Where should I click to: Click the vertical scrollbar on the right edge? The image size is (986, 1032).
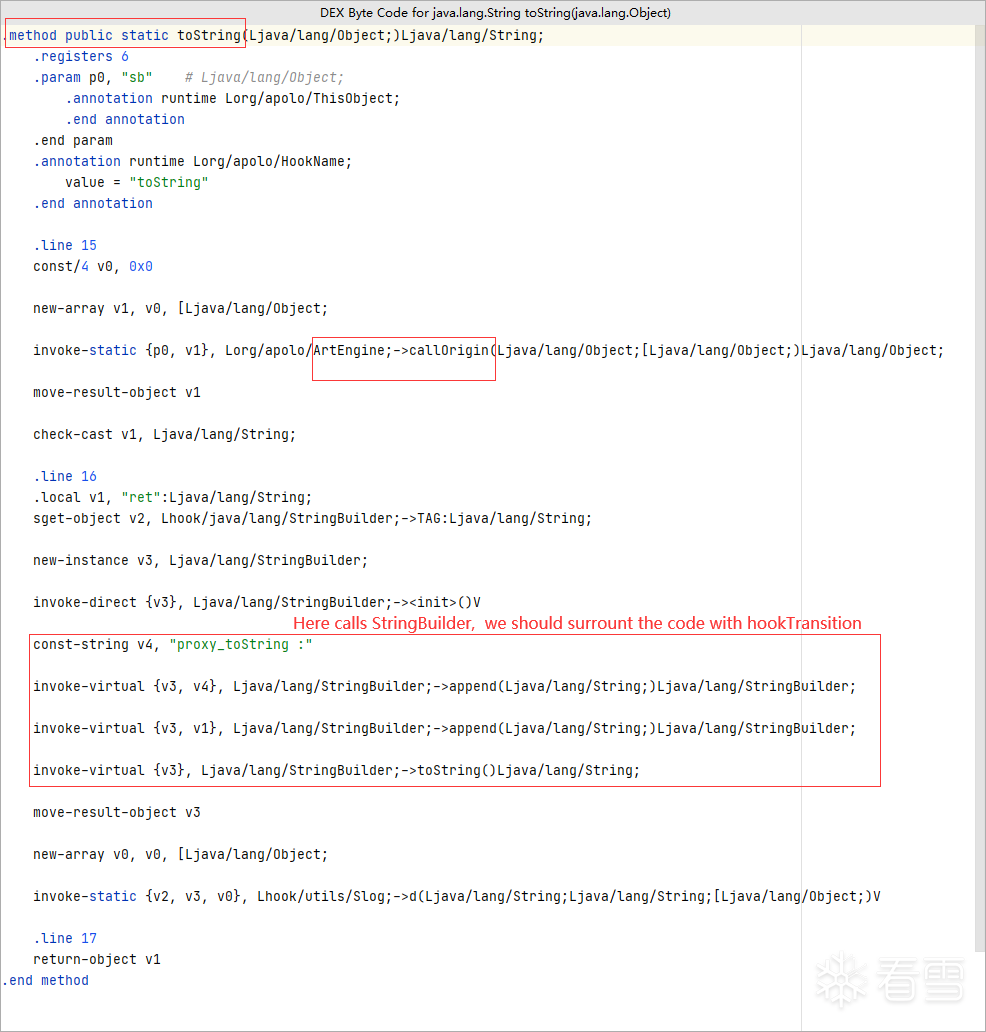click(x=980, y=487)
